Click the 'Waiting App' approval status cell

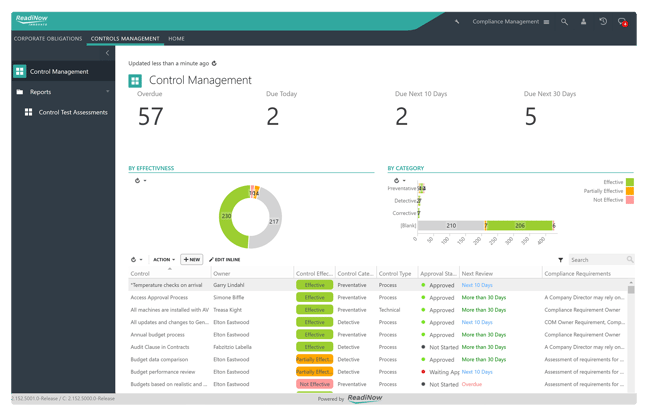[x=440, y=372]
